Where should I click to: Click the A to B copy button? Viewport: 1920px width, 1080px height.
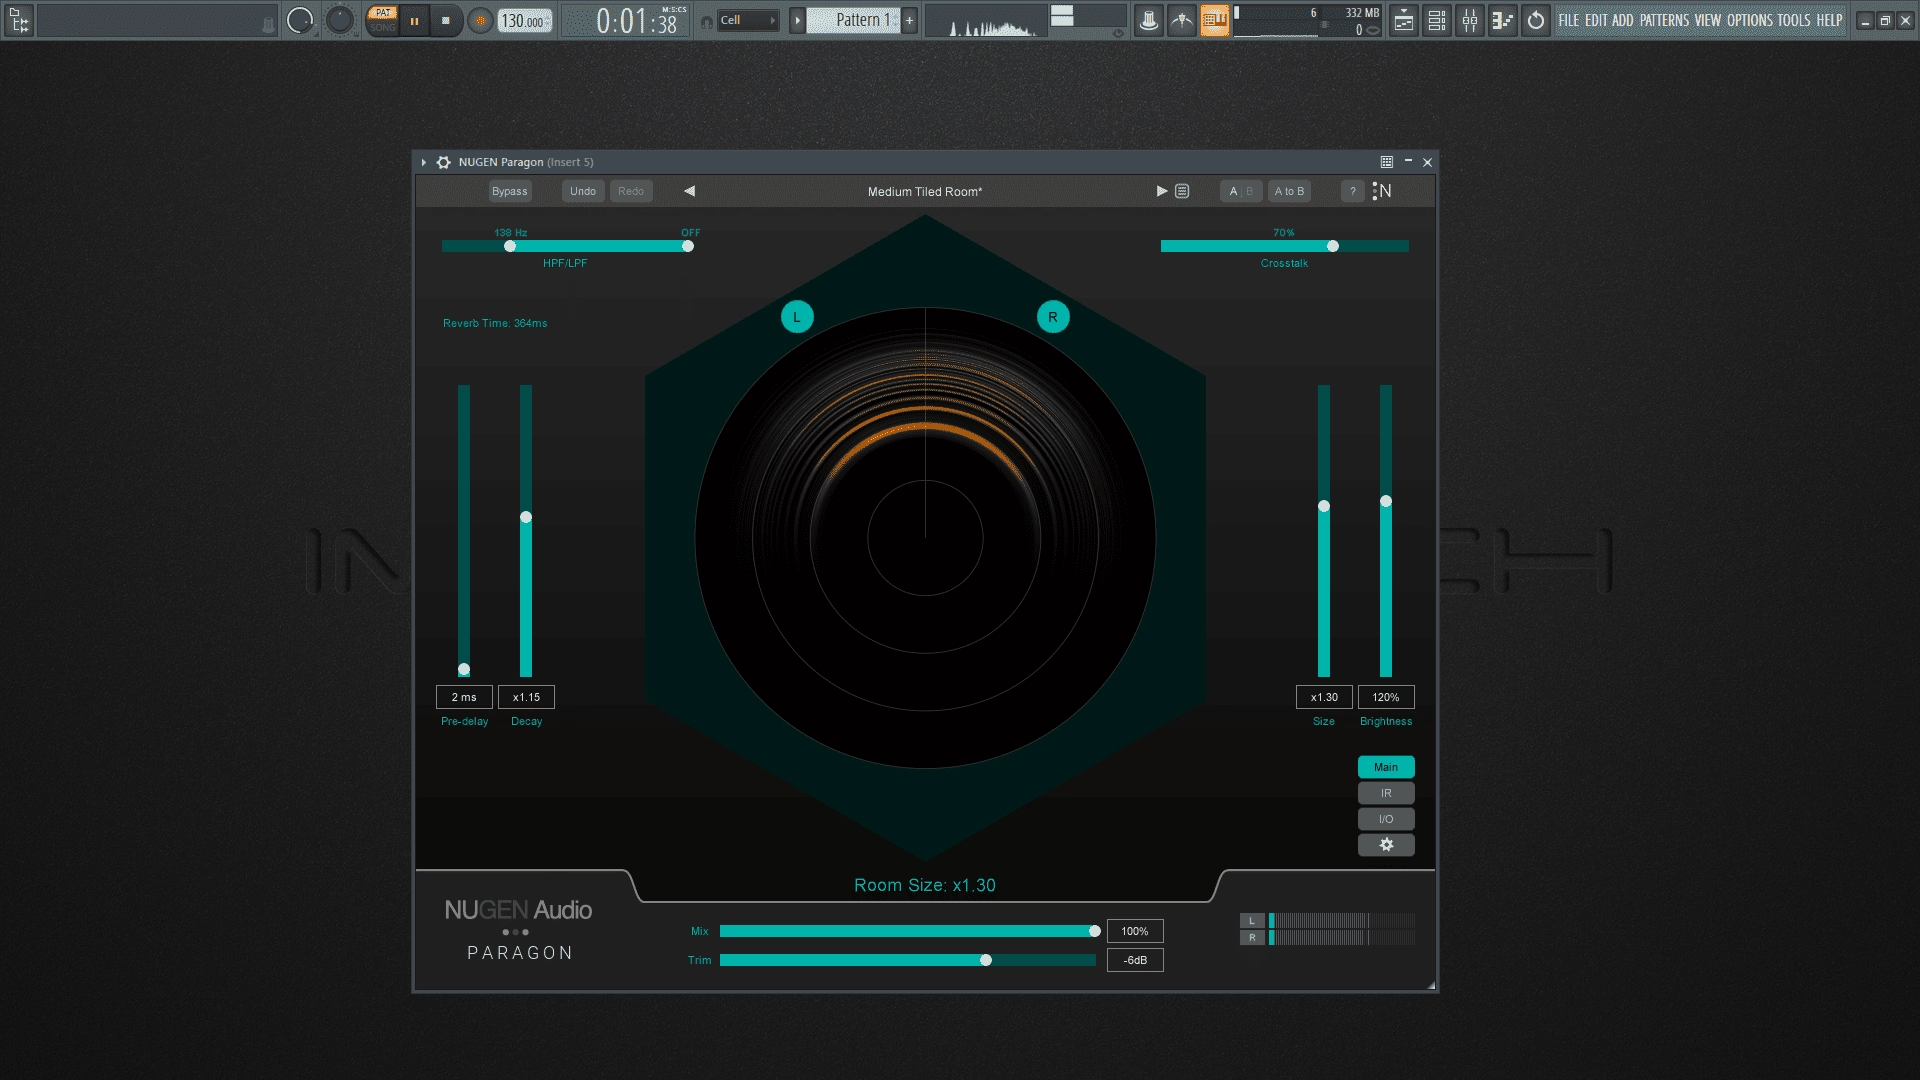1289,191
